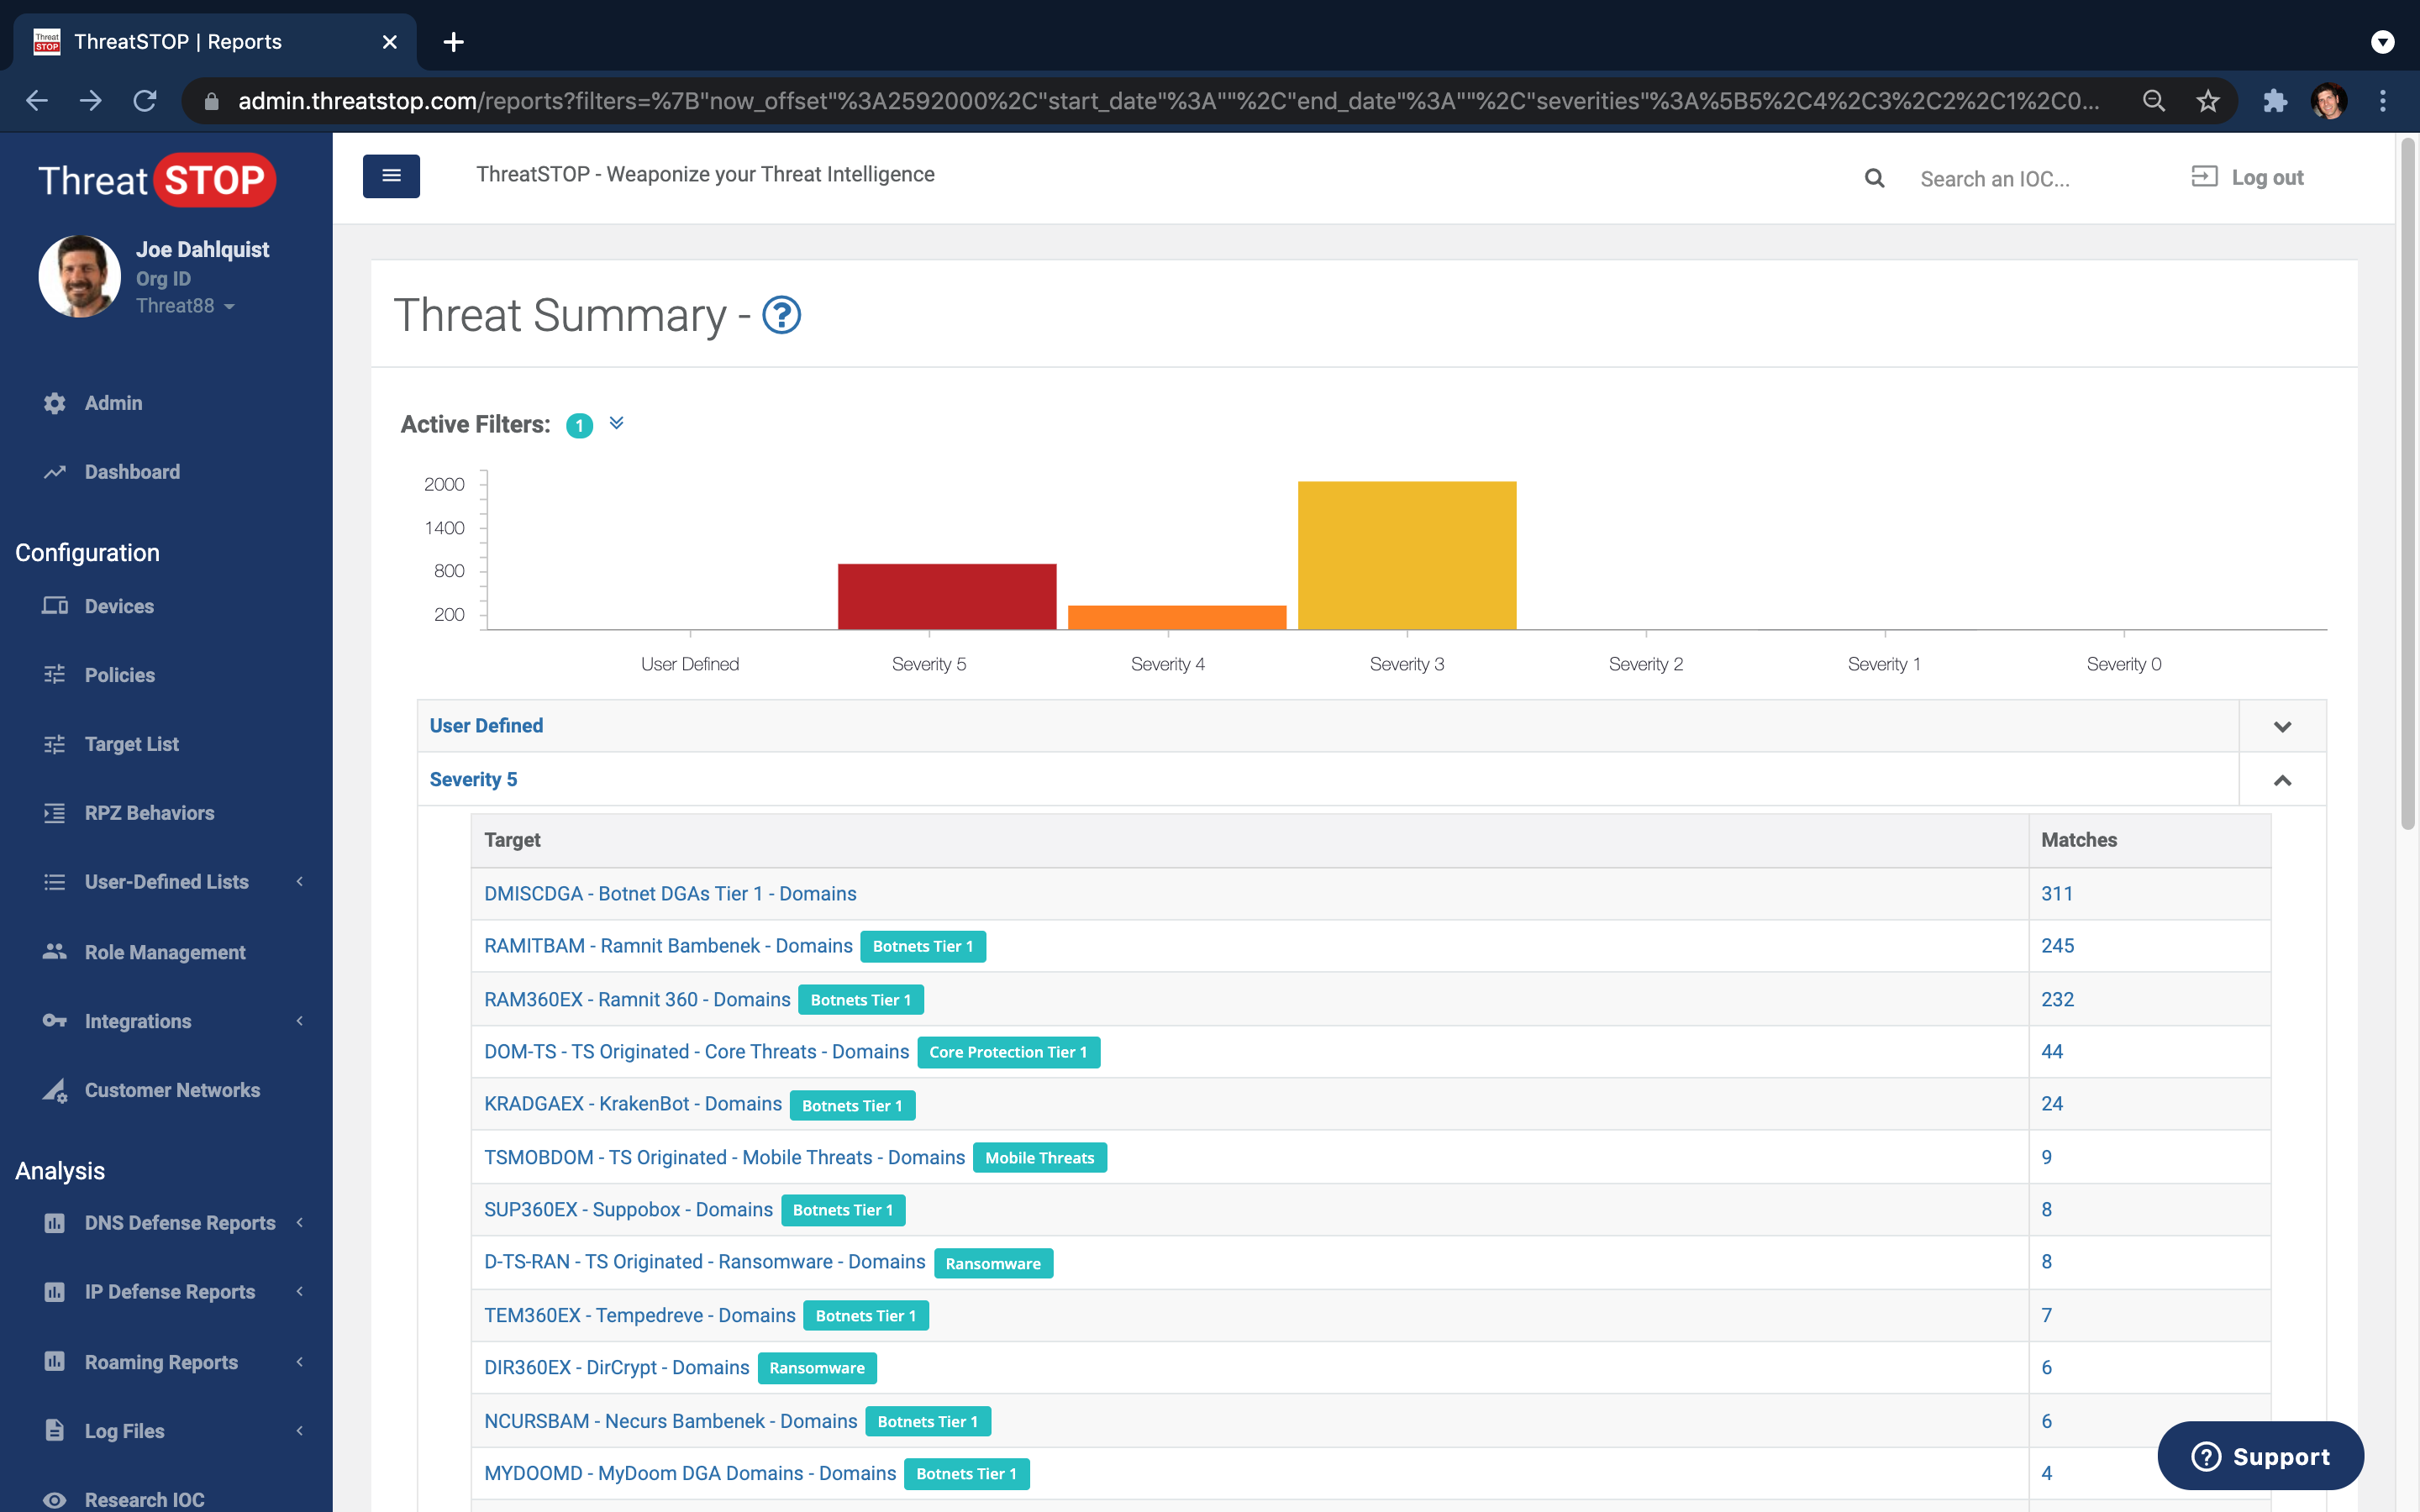The image size is (2420, 1512).
Task: Click the Policies sliders icon
Action: click(55, 675)
